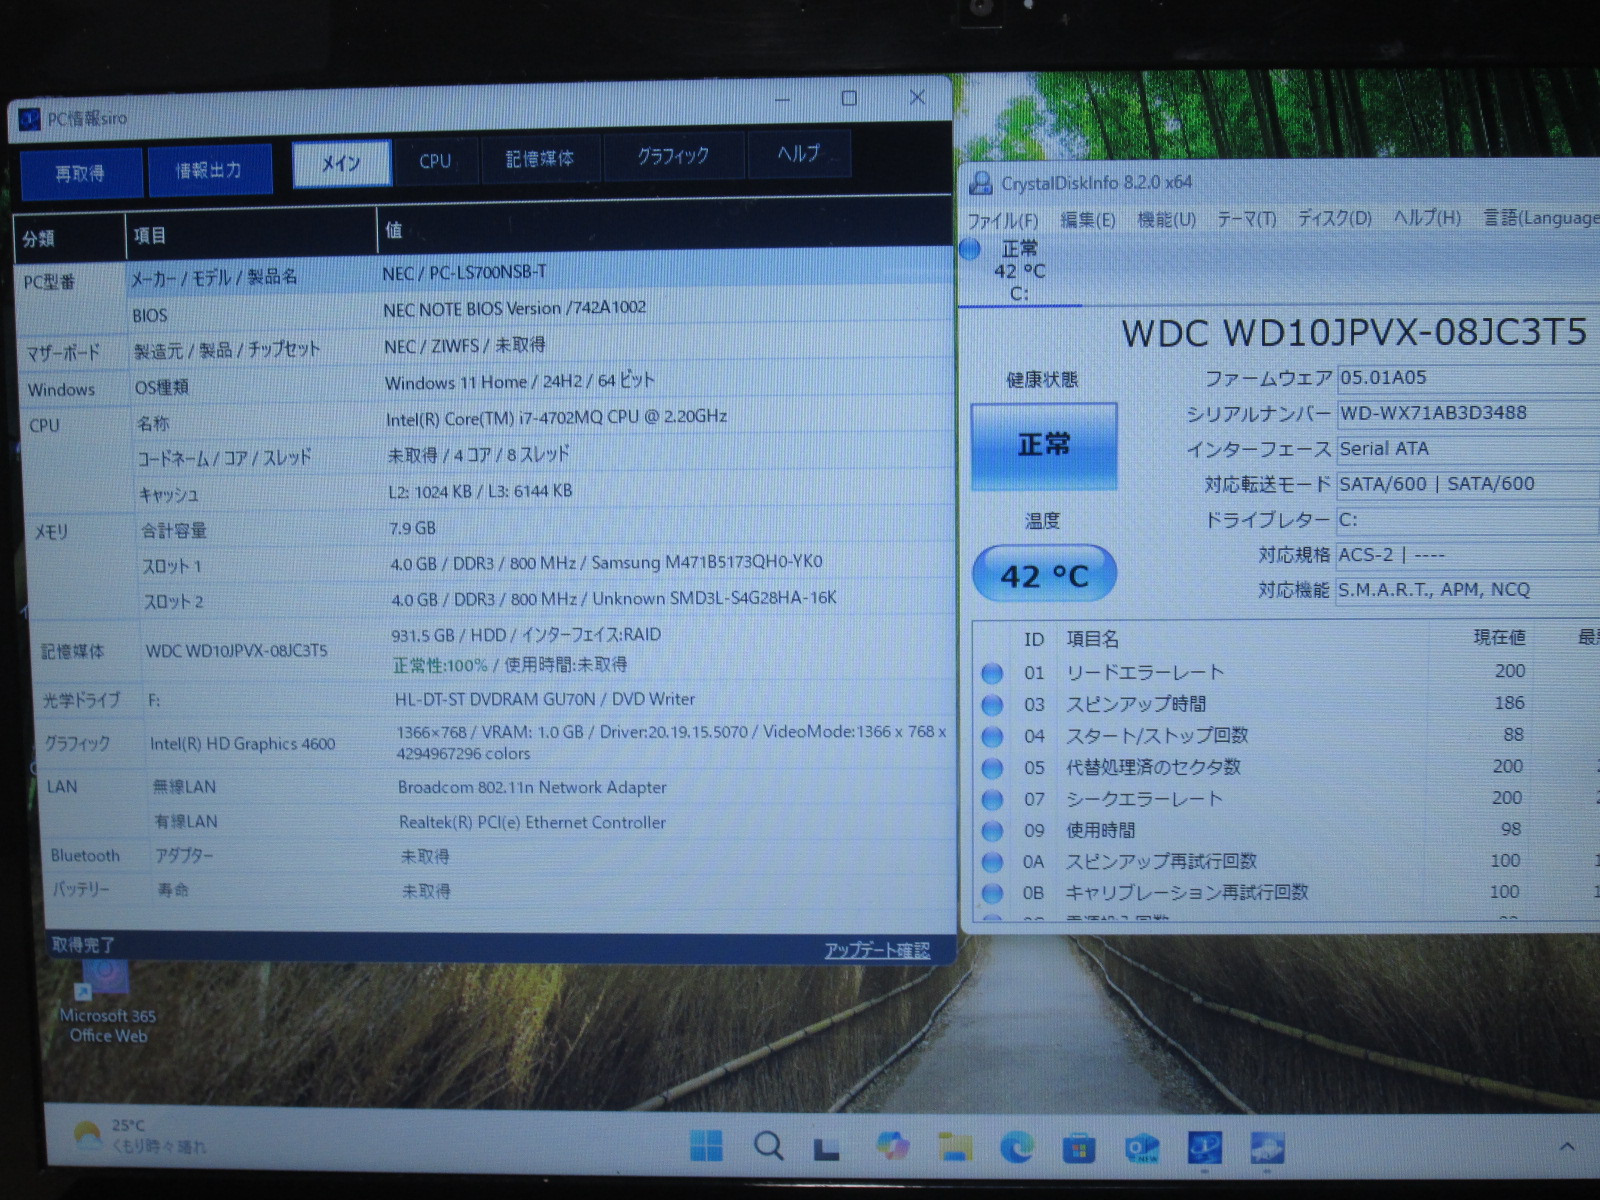Click the status icon for 07 シークエラーレート

[x=992, y=800]
